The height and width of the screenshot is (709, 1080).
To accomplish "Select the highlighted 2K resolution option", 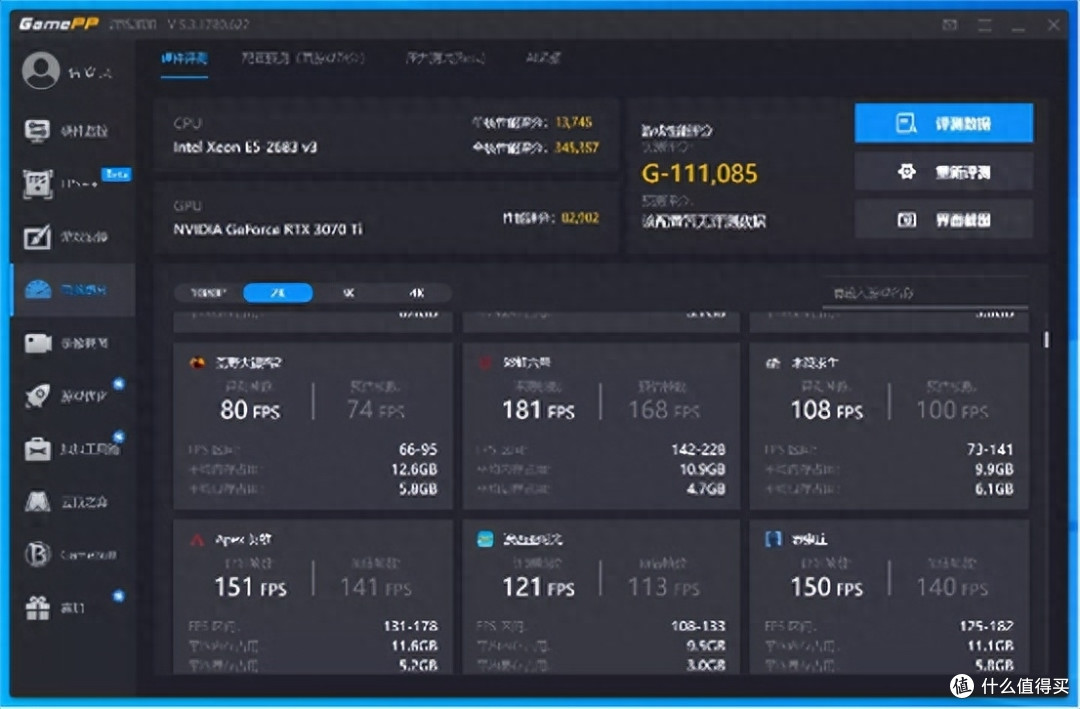I will click(278, 293).
